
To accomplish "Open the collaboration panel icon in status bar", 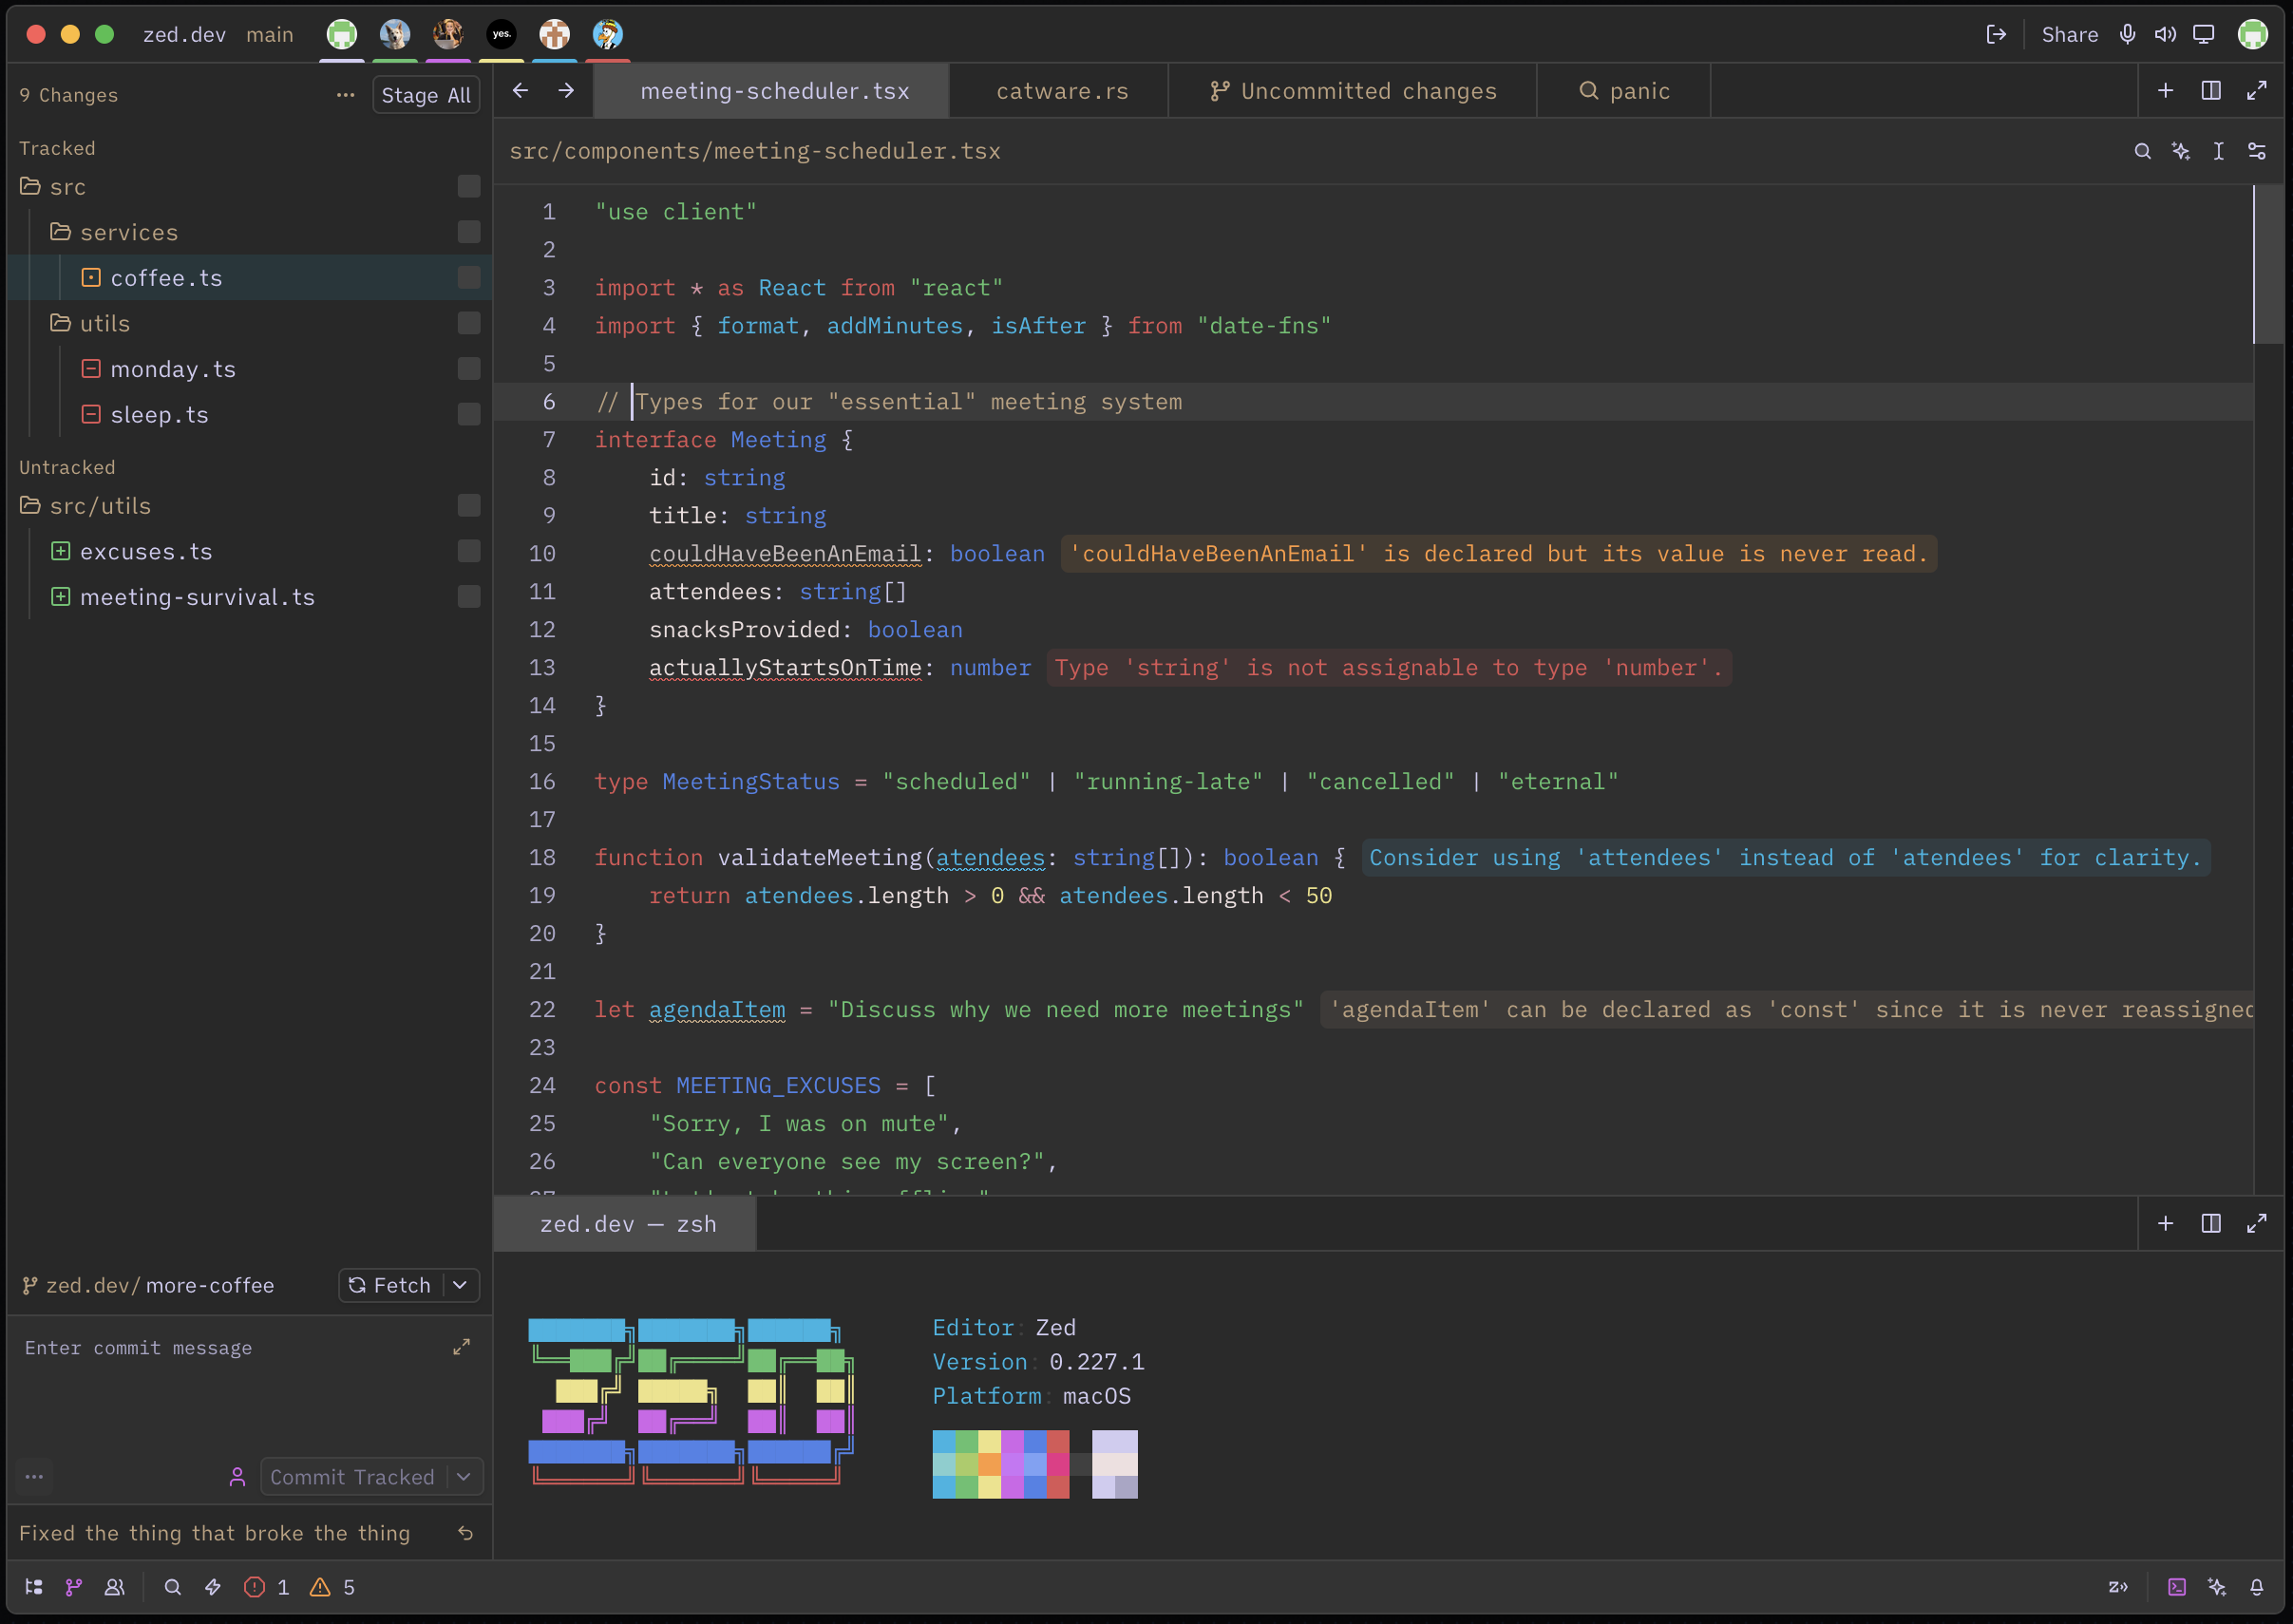I will [x=115, y=1587].
